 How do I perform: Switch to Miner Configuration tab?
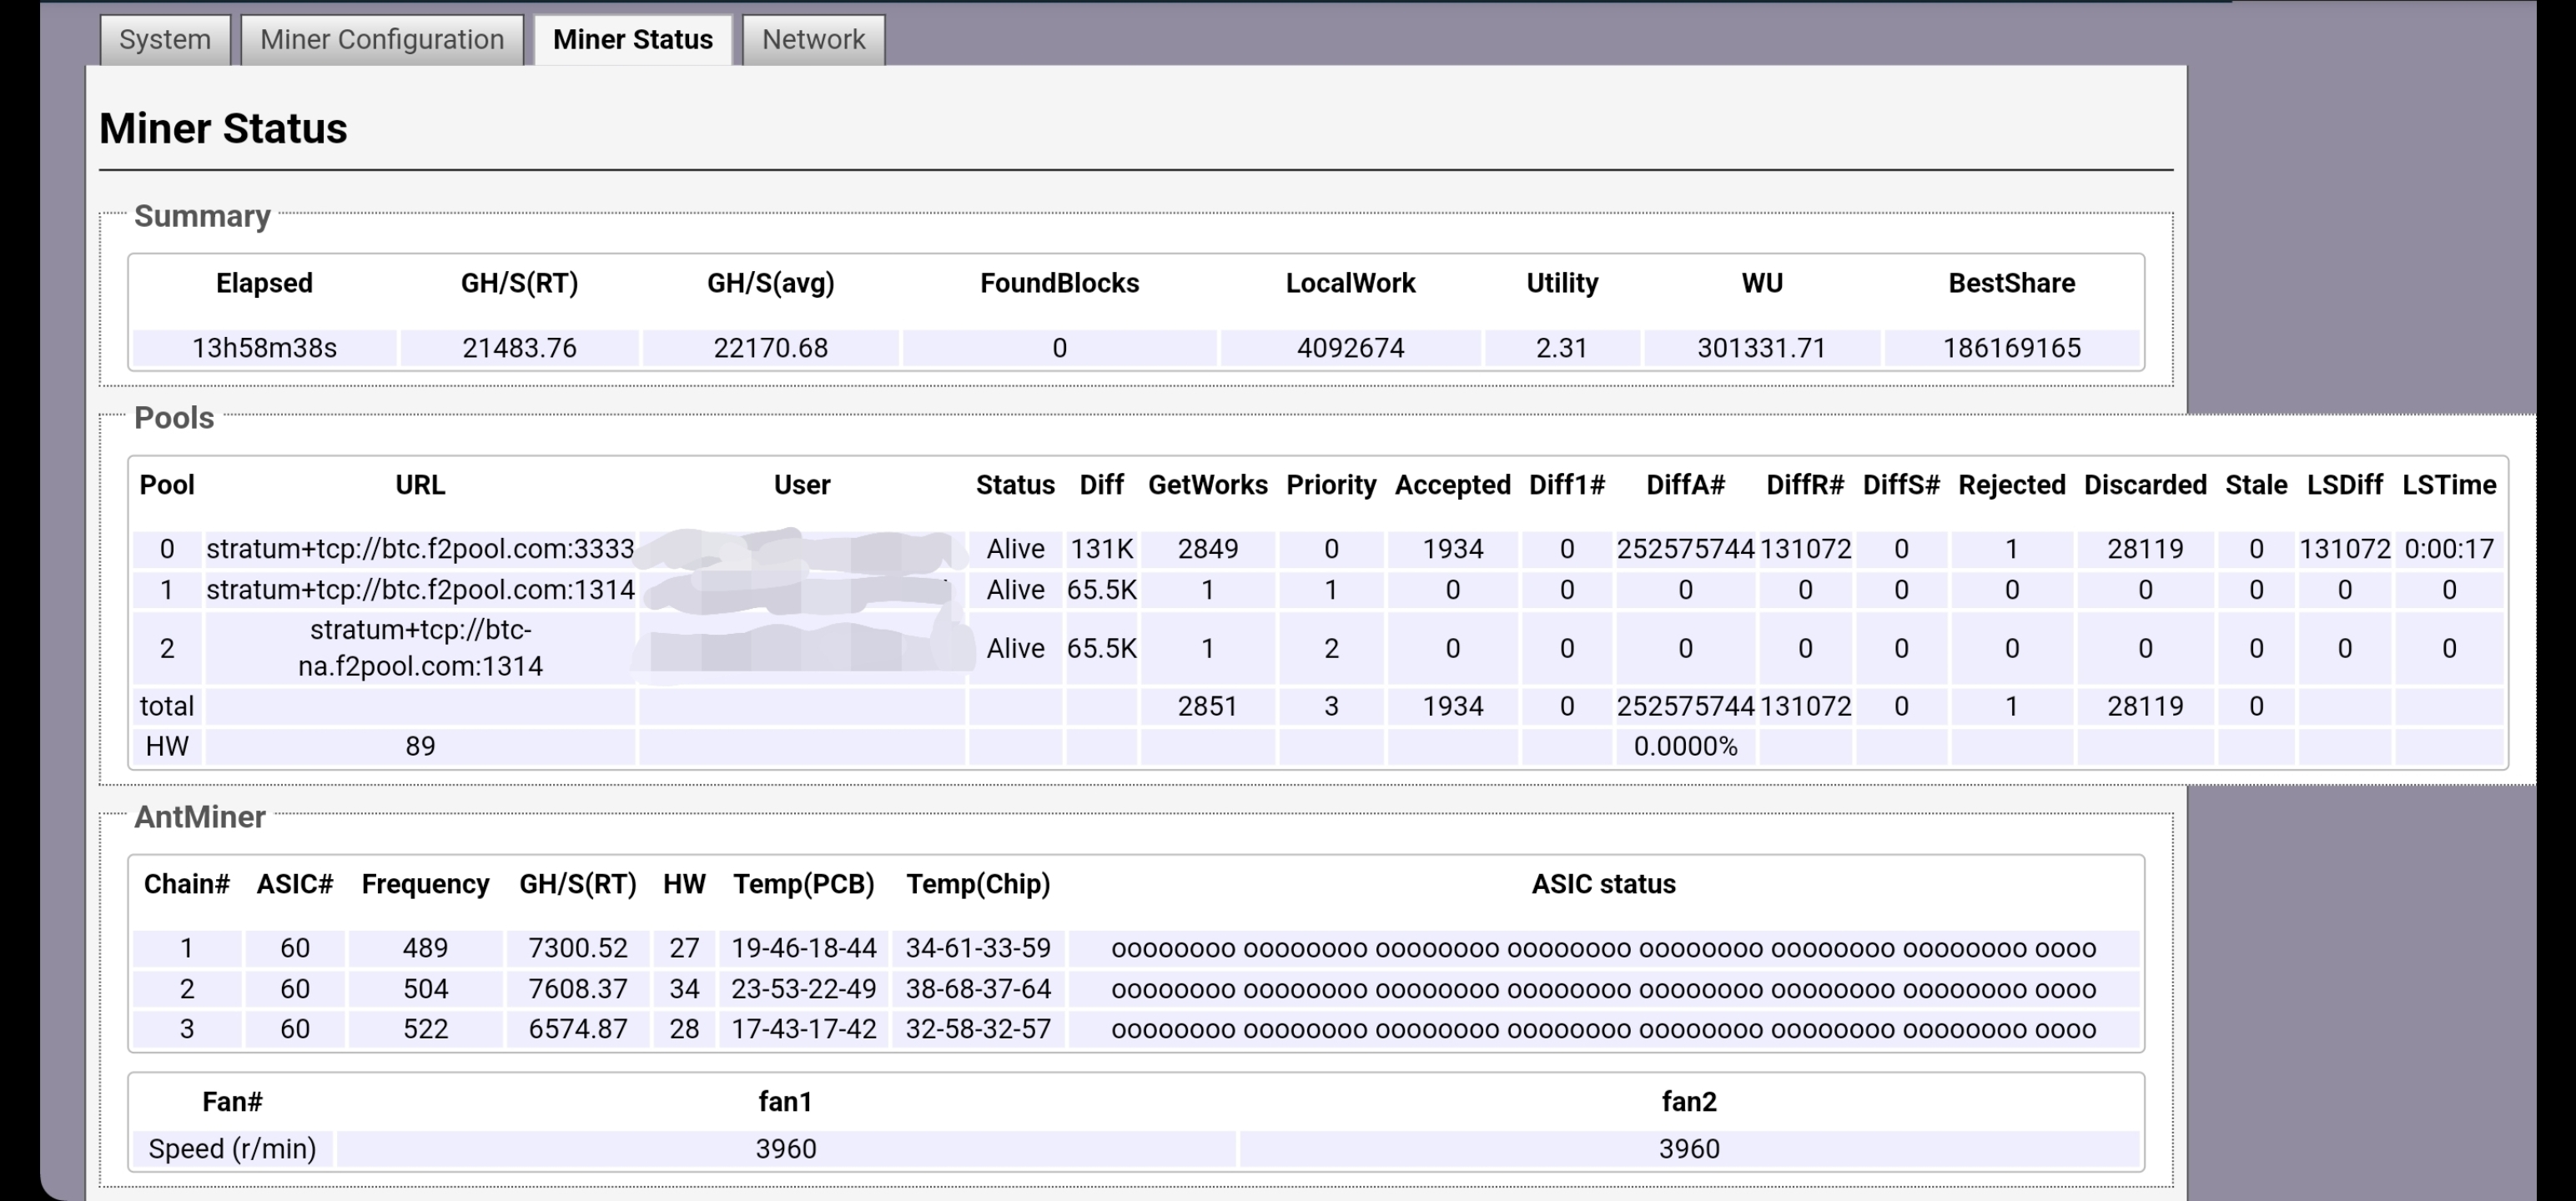382,40
